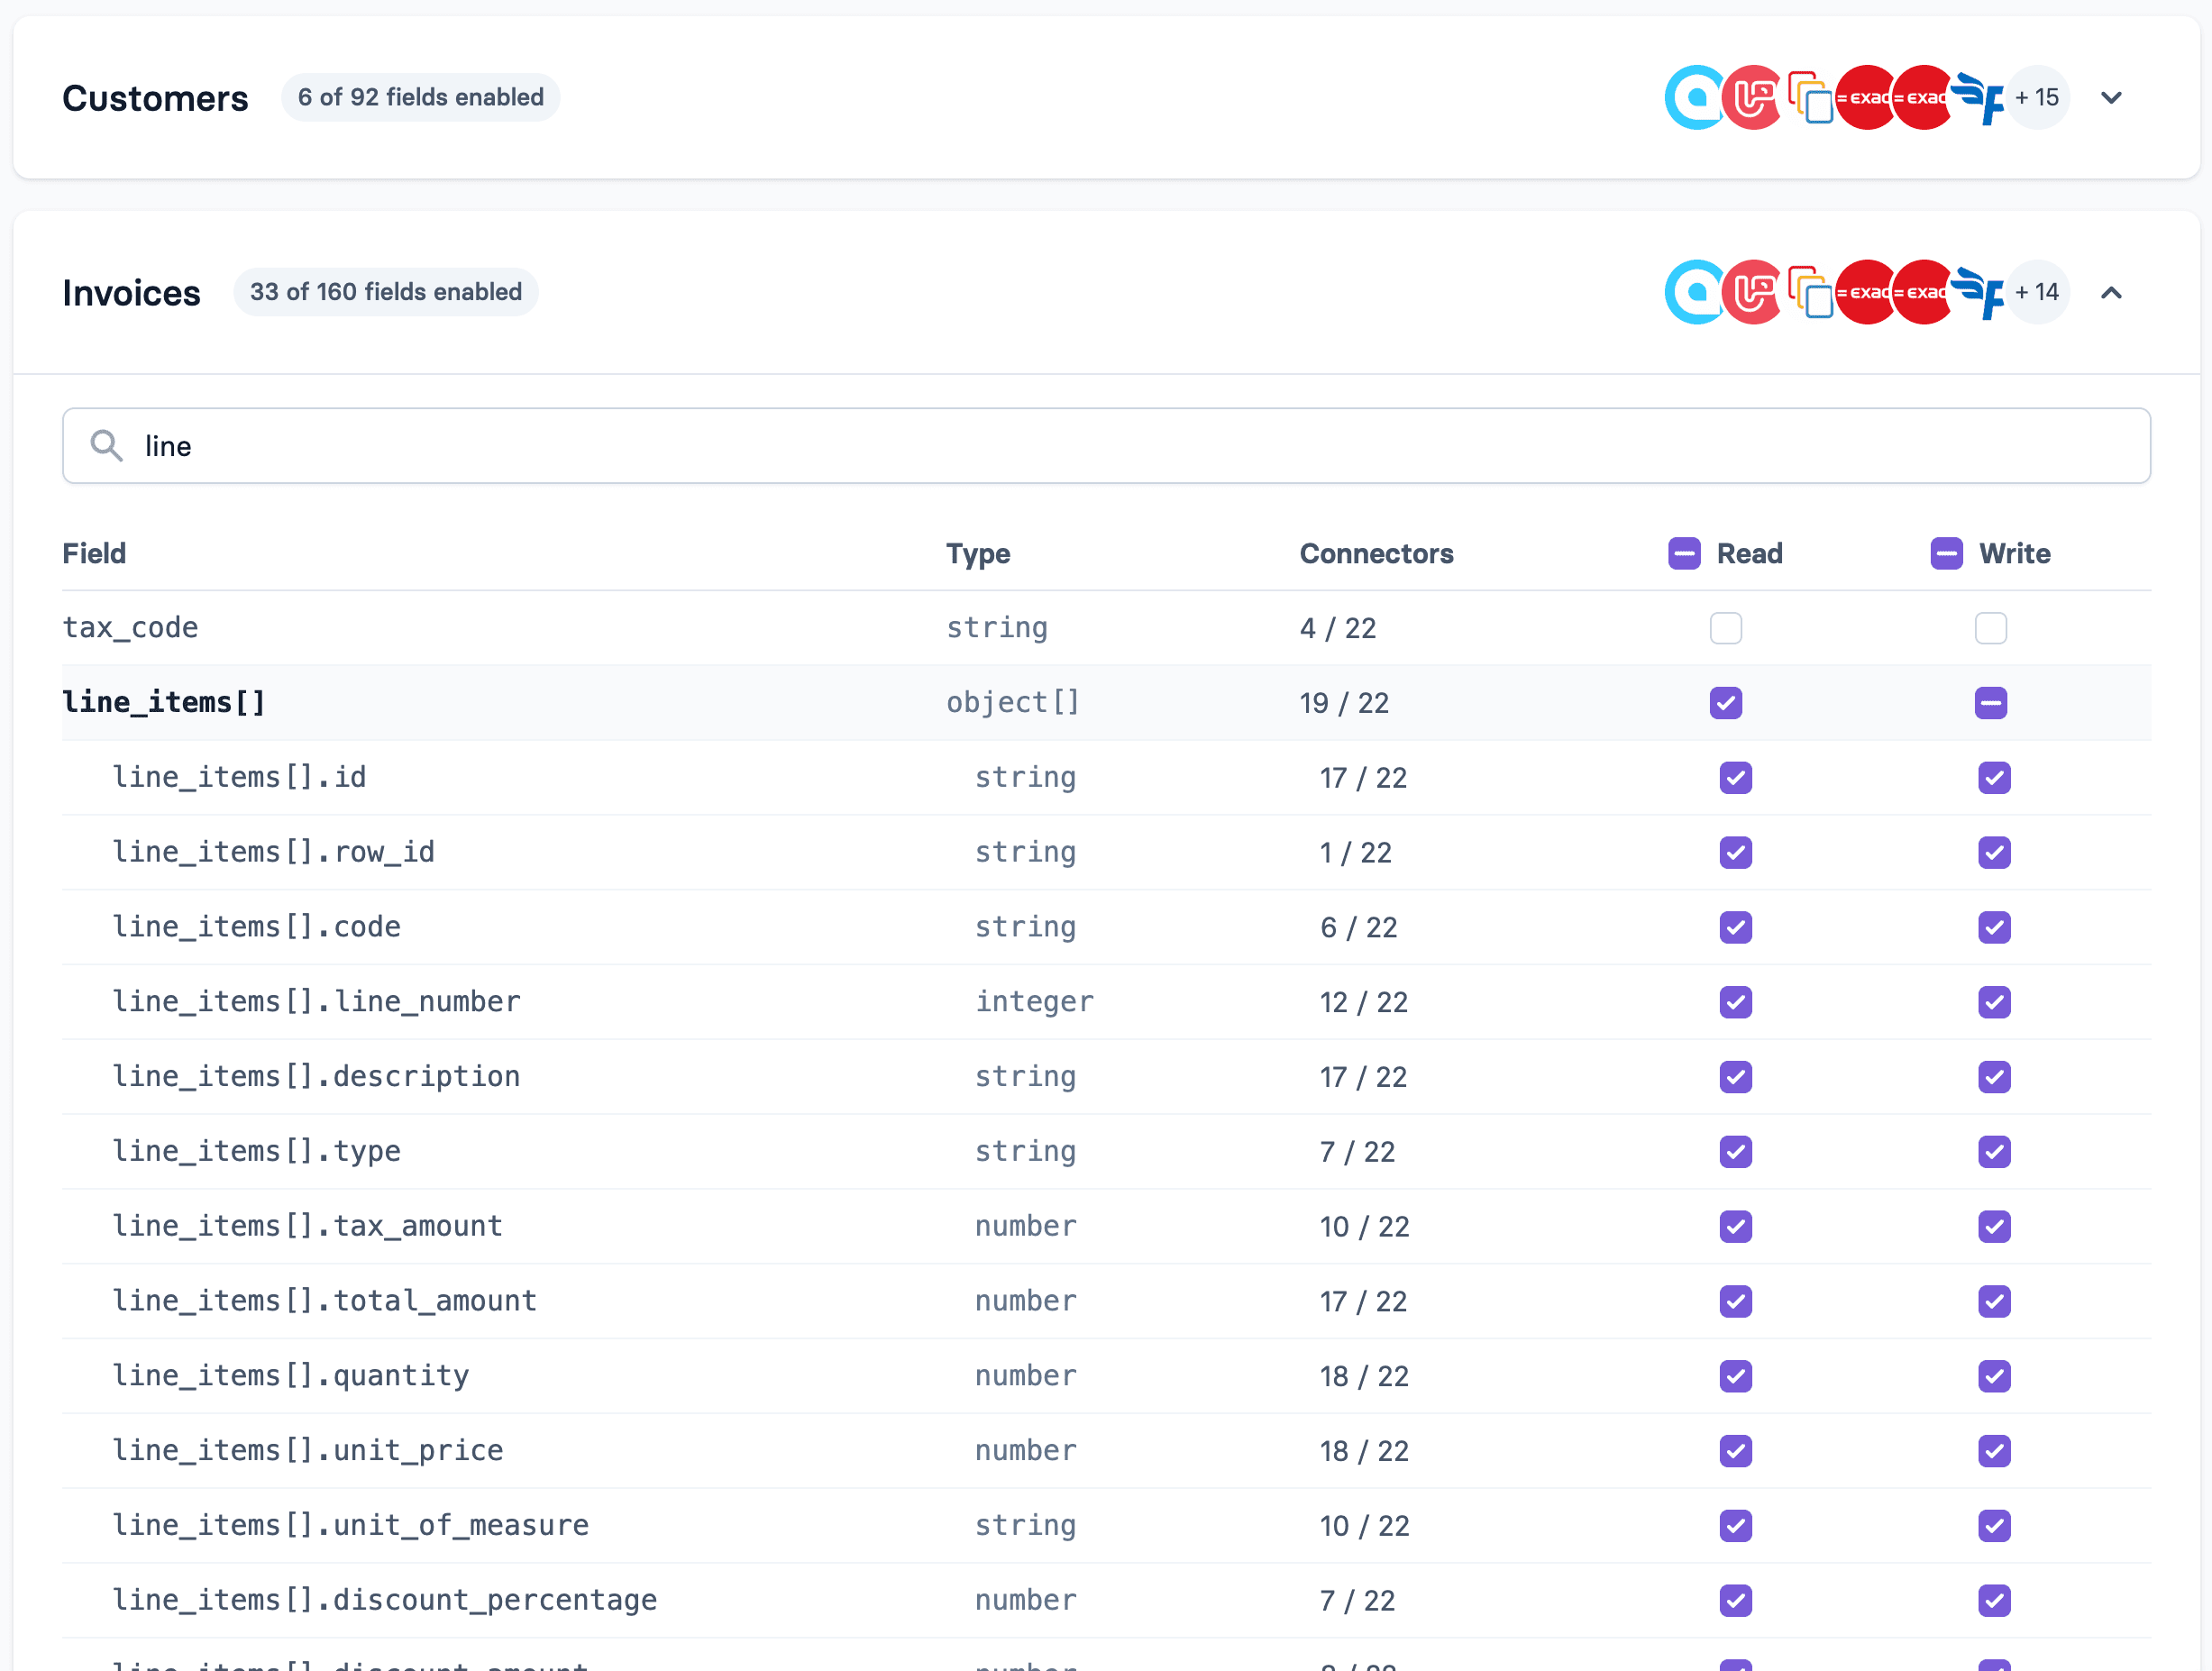Screen dimensions: 2212x1671
Task: Enable the Read checkbox for tax_code
Action: point(1725,628)
